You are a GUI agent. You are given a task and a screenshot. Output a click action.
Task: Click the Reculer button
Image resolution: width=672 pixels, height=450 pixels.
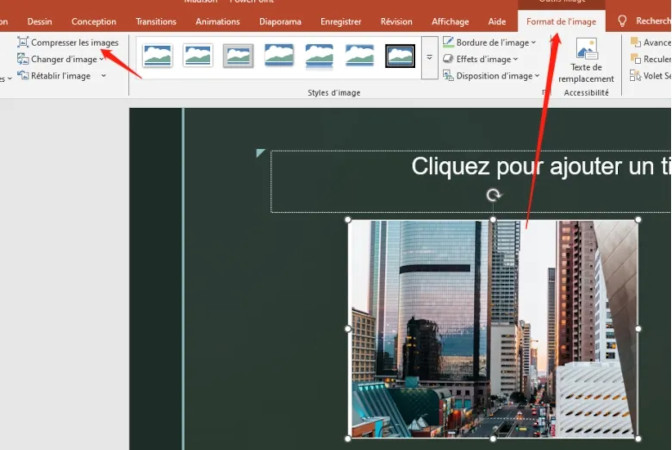651,59
